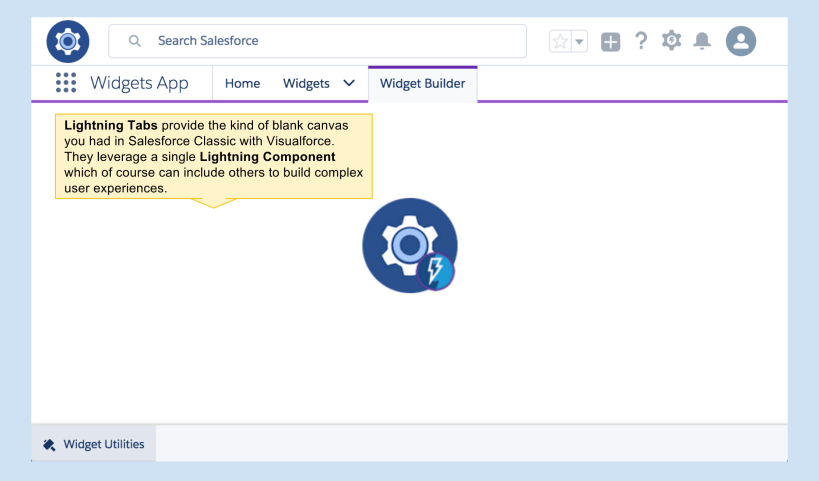Click the magnifier icon in the search bar

[134, 41]
